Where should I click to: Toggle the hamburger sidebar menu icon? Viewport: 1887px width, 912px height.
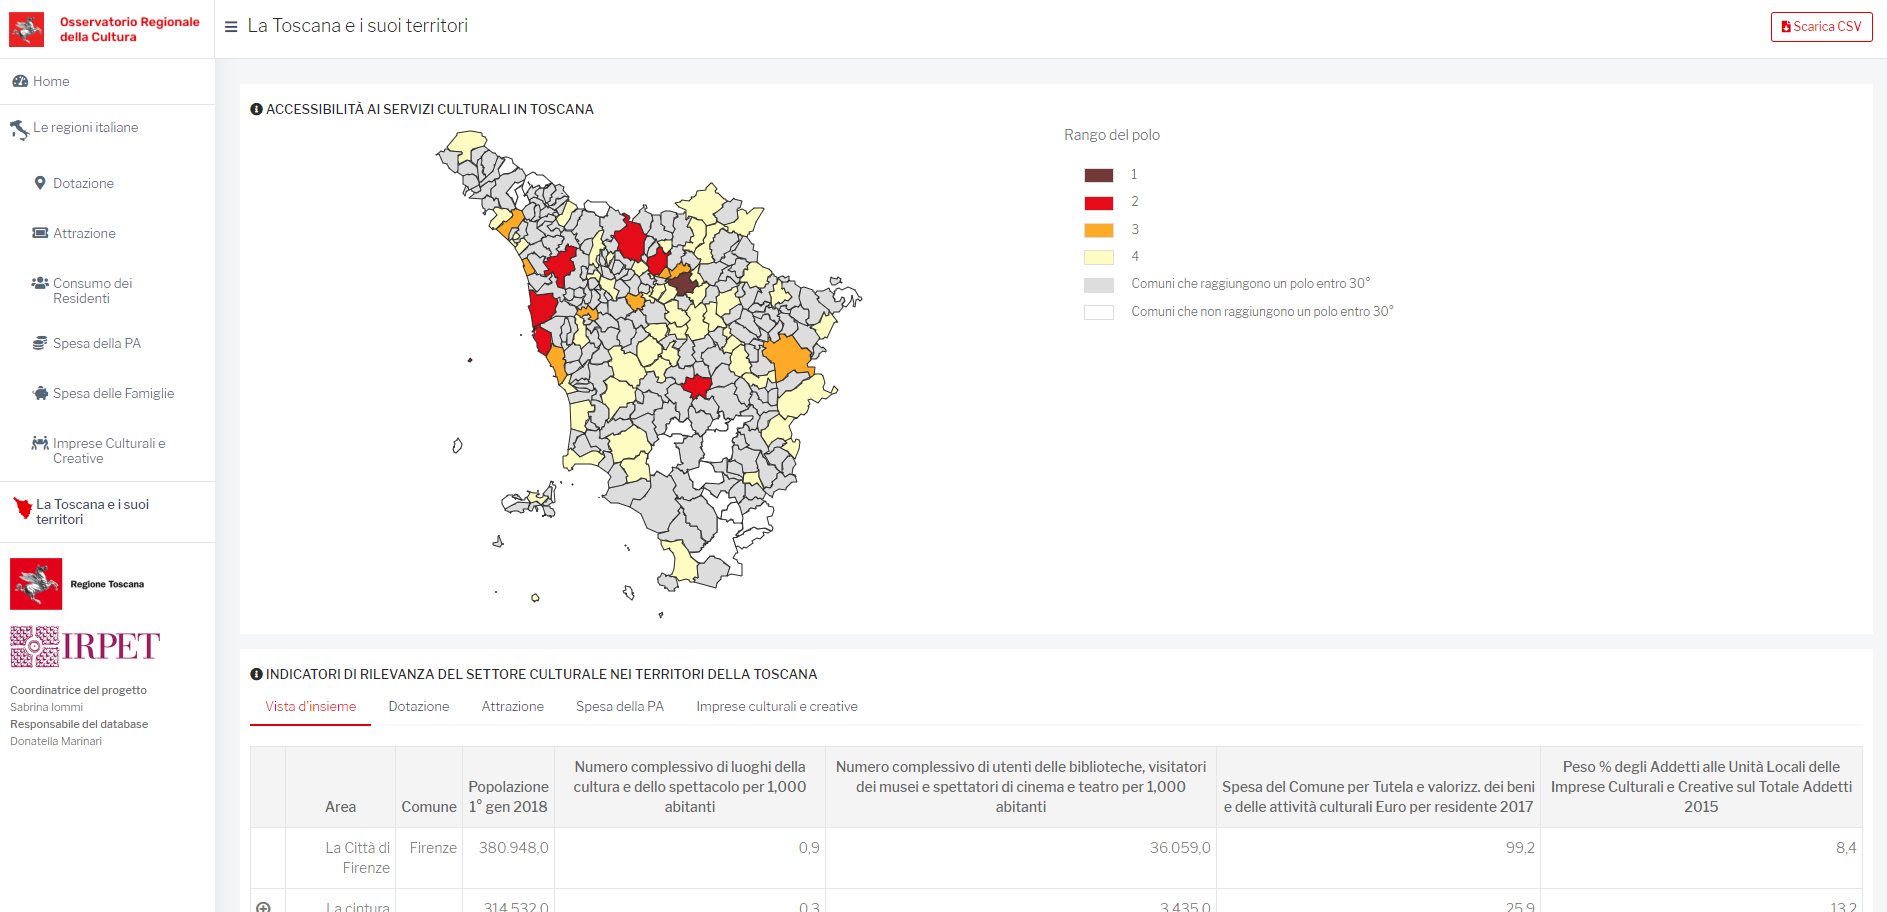click(x=231, y=27)
